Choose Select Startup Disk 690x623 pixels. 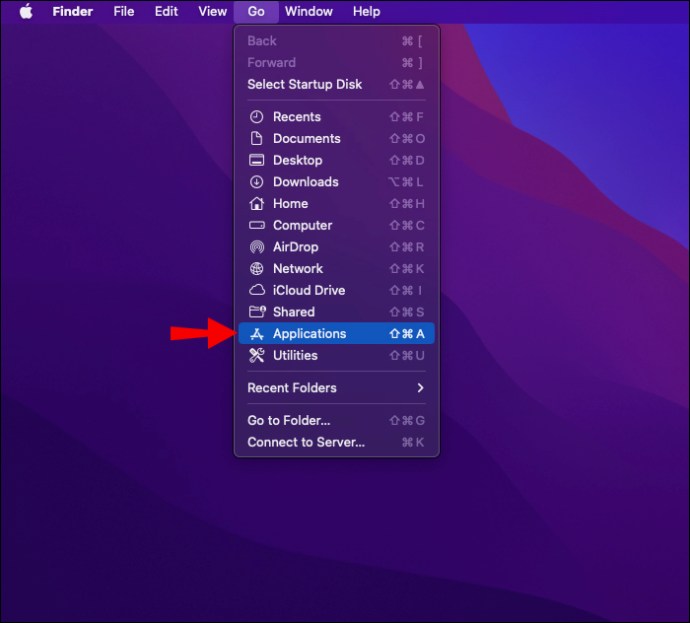click(x=337, y=84)
